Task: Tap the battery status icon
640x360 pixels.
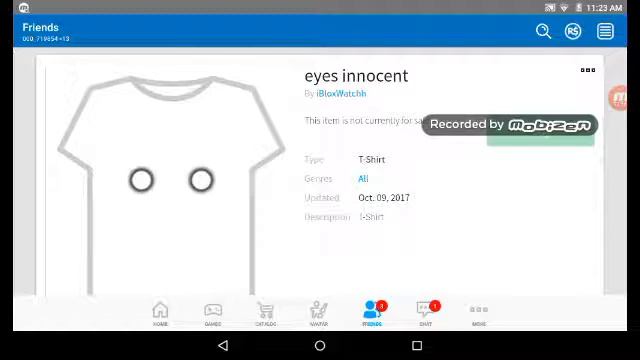Action: click(x=578, y=7)
